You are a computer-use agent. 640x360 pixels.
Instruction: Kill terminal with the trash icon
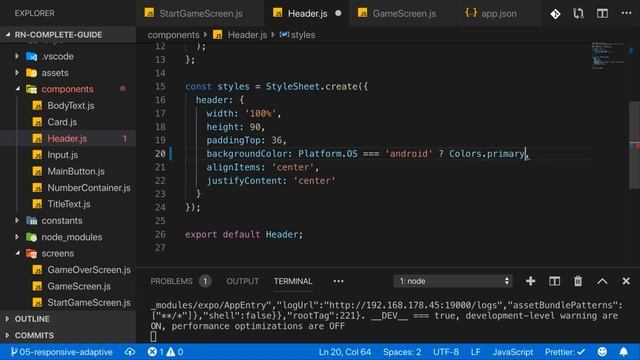pos(578,281)
